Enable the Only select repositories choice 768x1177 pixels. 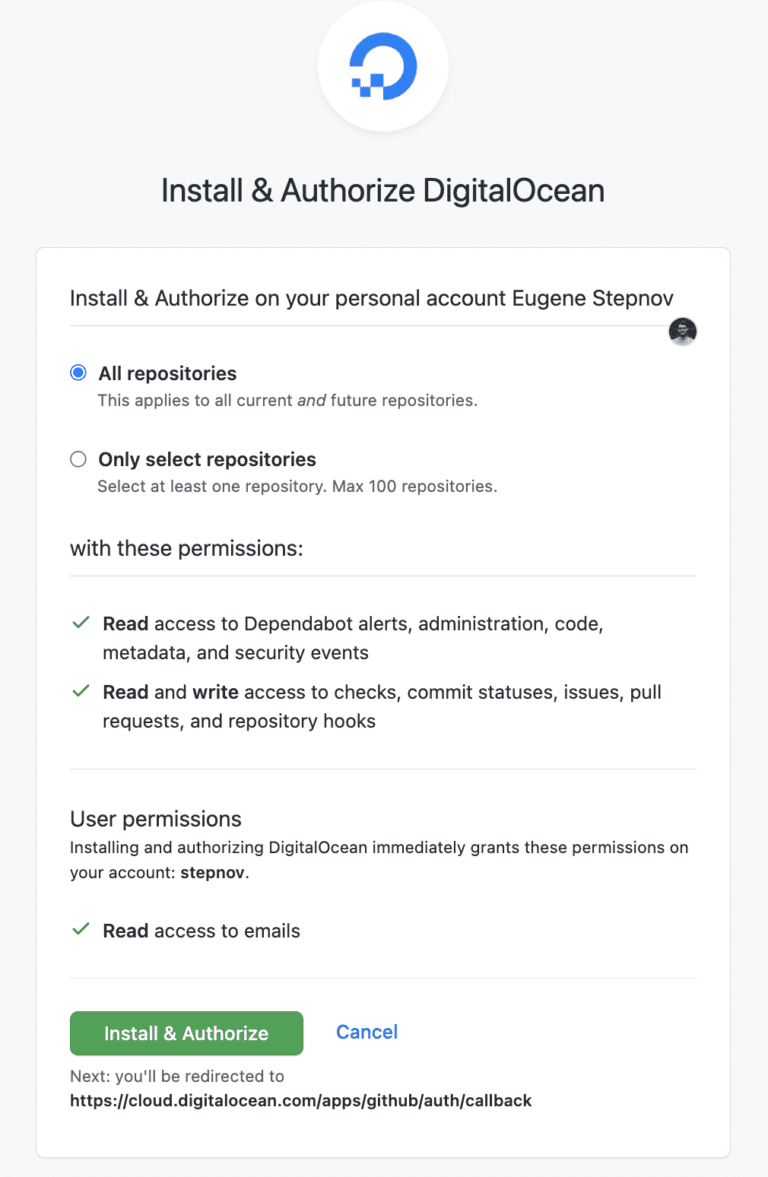[x=78, y=458]
